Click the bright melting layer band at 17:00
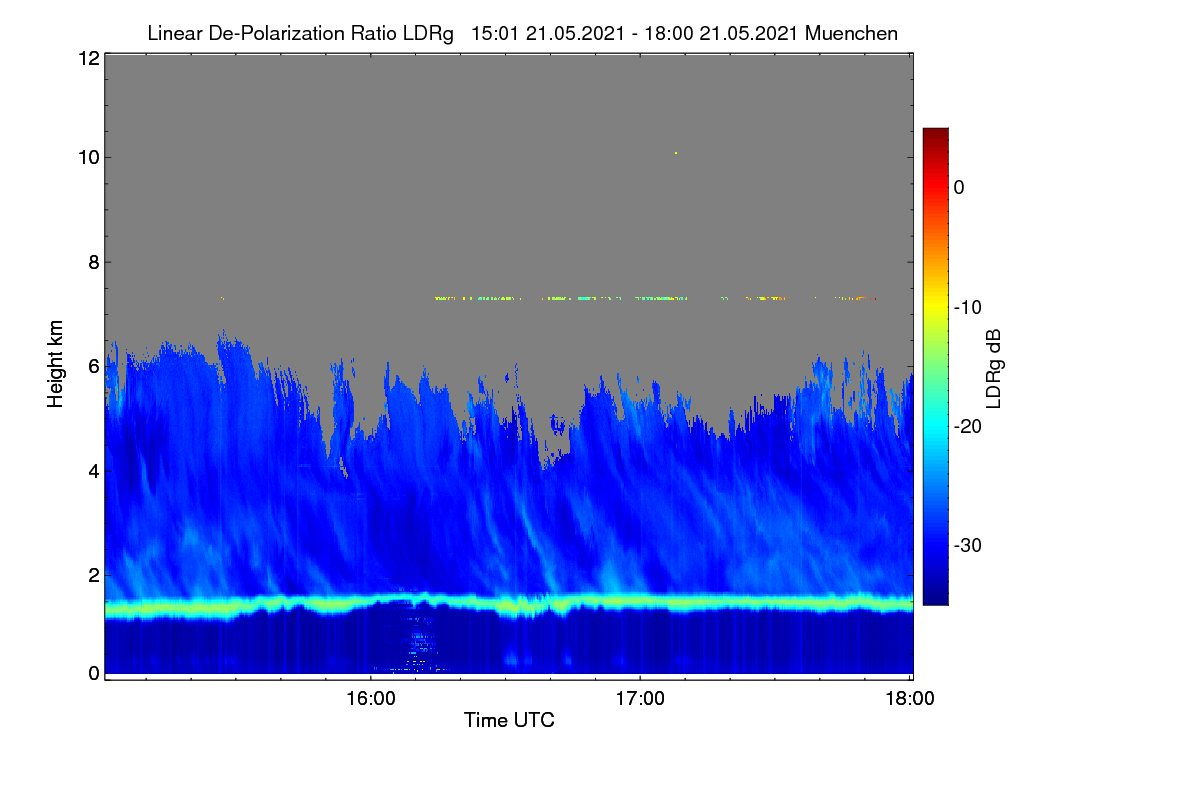The height and width of the screenshot is (800, 1200). tap(640, 601)
